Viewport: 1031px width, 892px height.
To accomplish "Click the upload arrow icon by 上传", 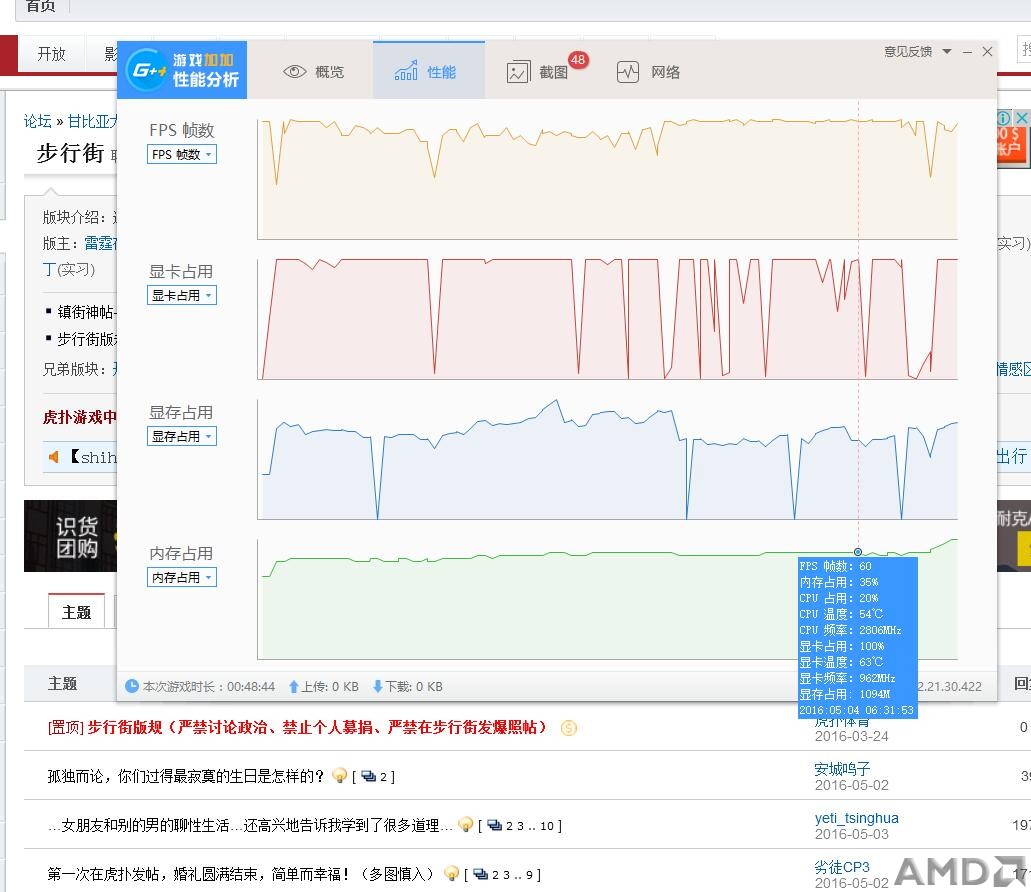I will [294, 686].
